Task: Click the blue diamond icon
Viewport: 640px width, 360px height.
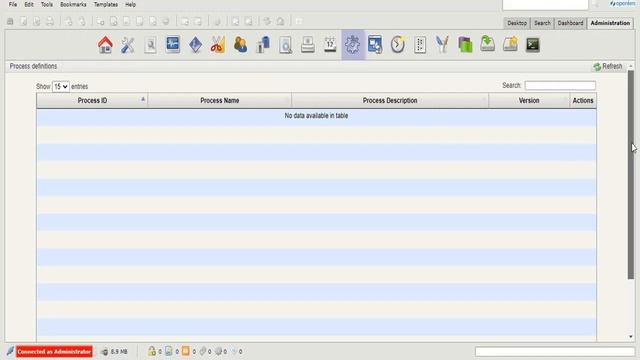Action: [x=196, y=45]
